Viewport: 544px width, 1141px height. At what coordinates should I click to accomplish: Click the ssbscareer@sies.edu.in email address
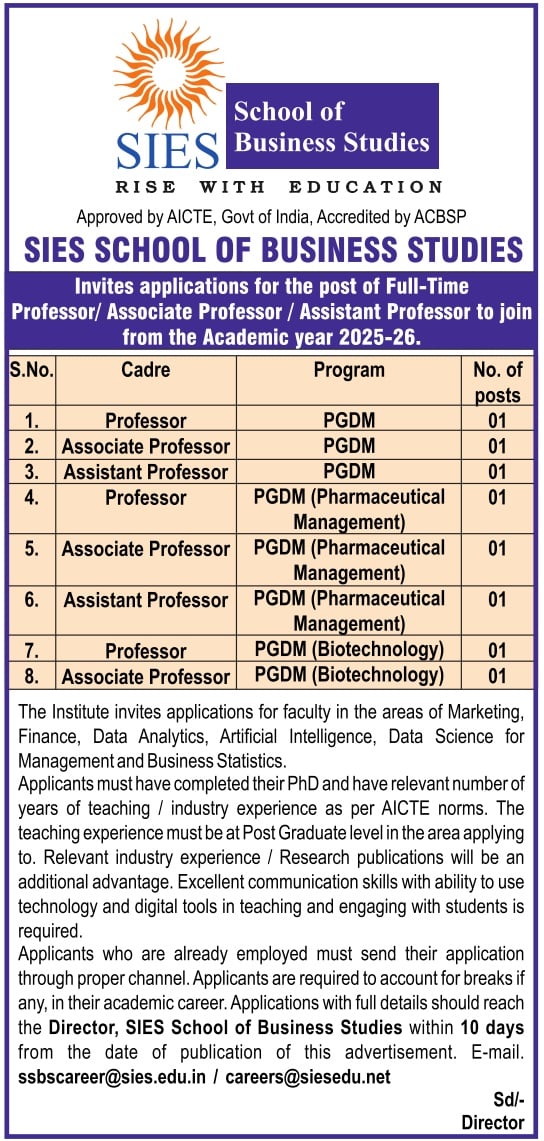(111, 1076)
